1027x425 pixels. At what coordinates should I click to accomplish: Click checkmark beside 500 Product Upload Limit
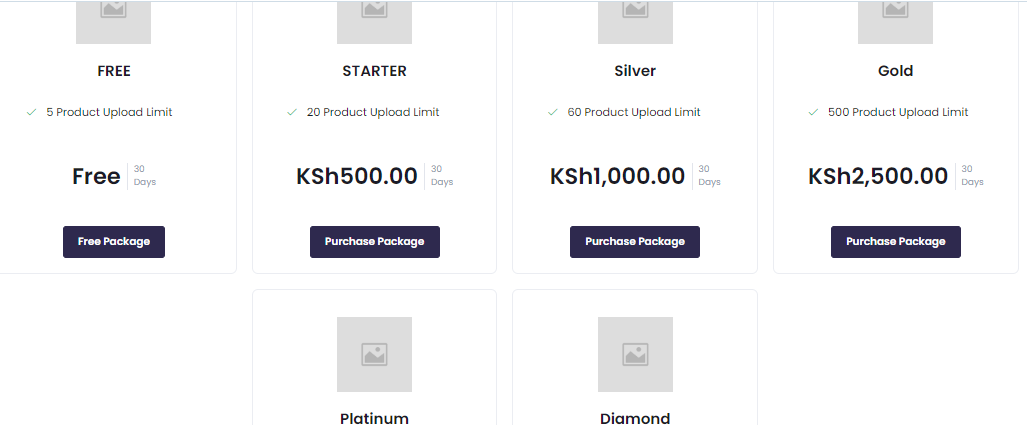pyautogui.click(x=814, y=112)
